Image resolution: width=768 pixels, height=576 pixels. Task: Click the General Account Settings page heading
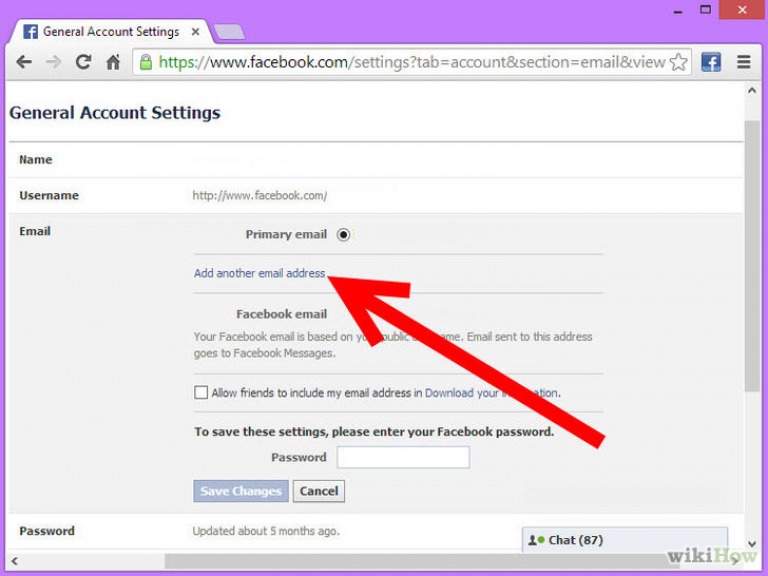pos(115,113)
